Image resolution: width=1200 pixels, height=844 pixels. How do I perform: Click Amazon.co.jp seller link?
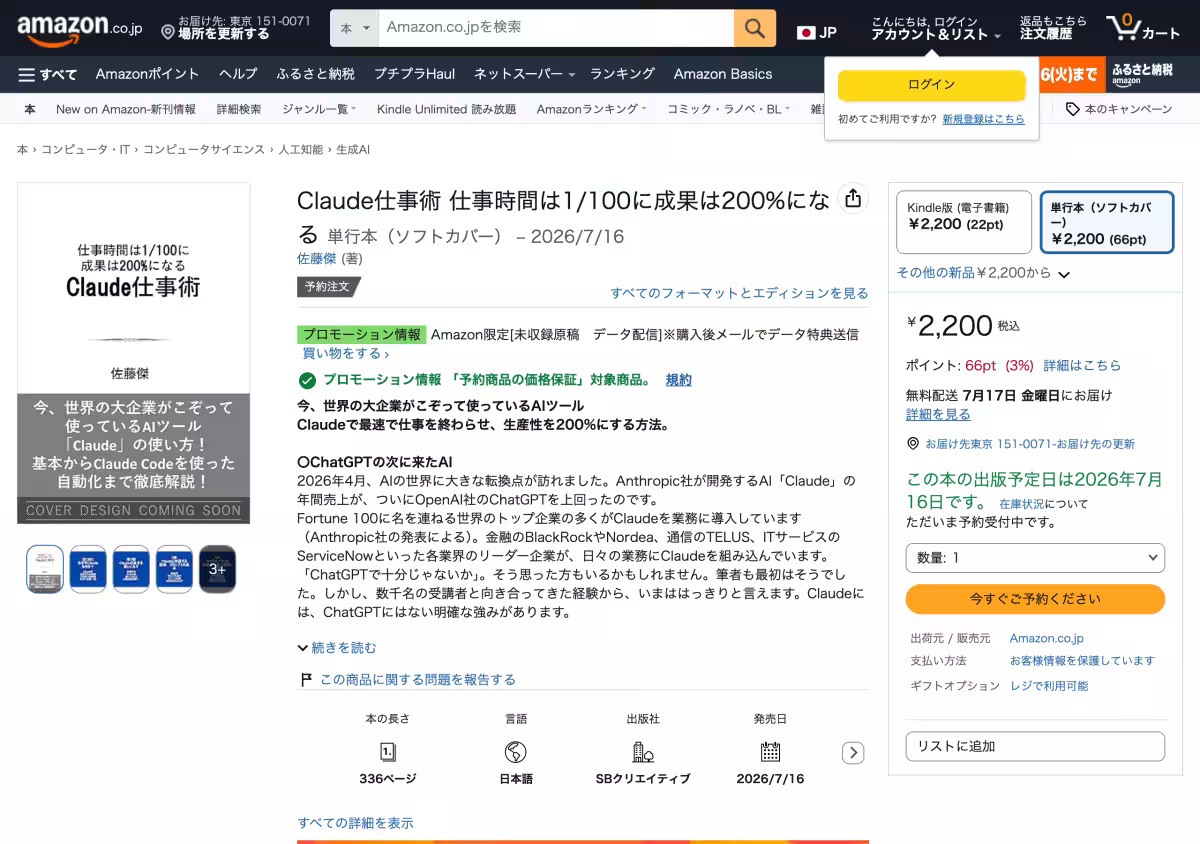pyautogui.click(x=1046, y=638)
